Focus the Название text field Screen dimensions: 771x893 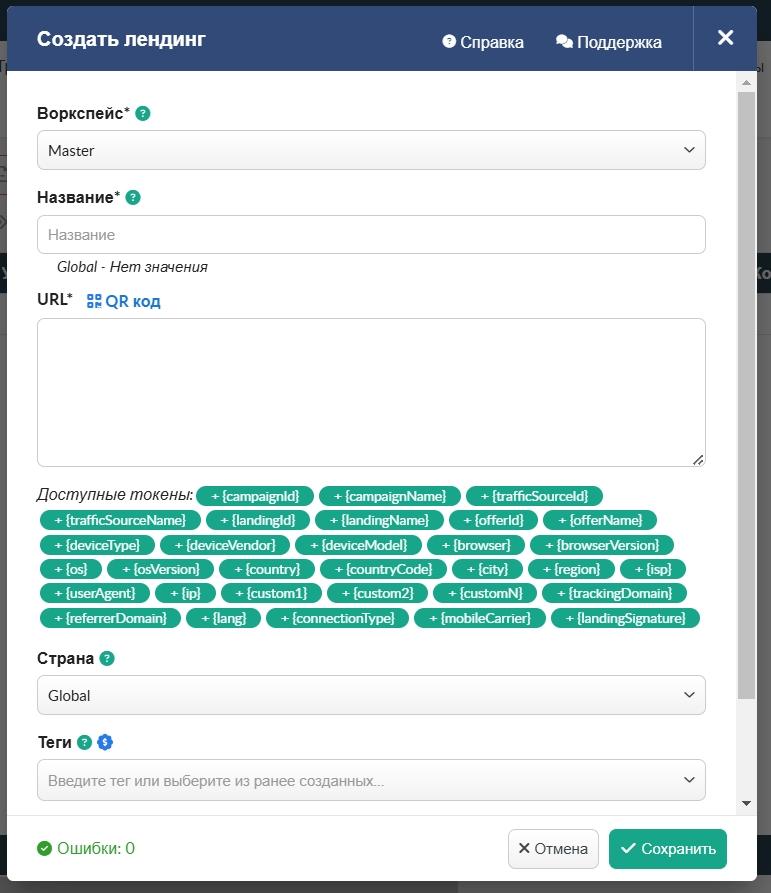click(371, 235)
